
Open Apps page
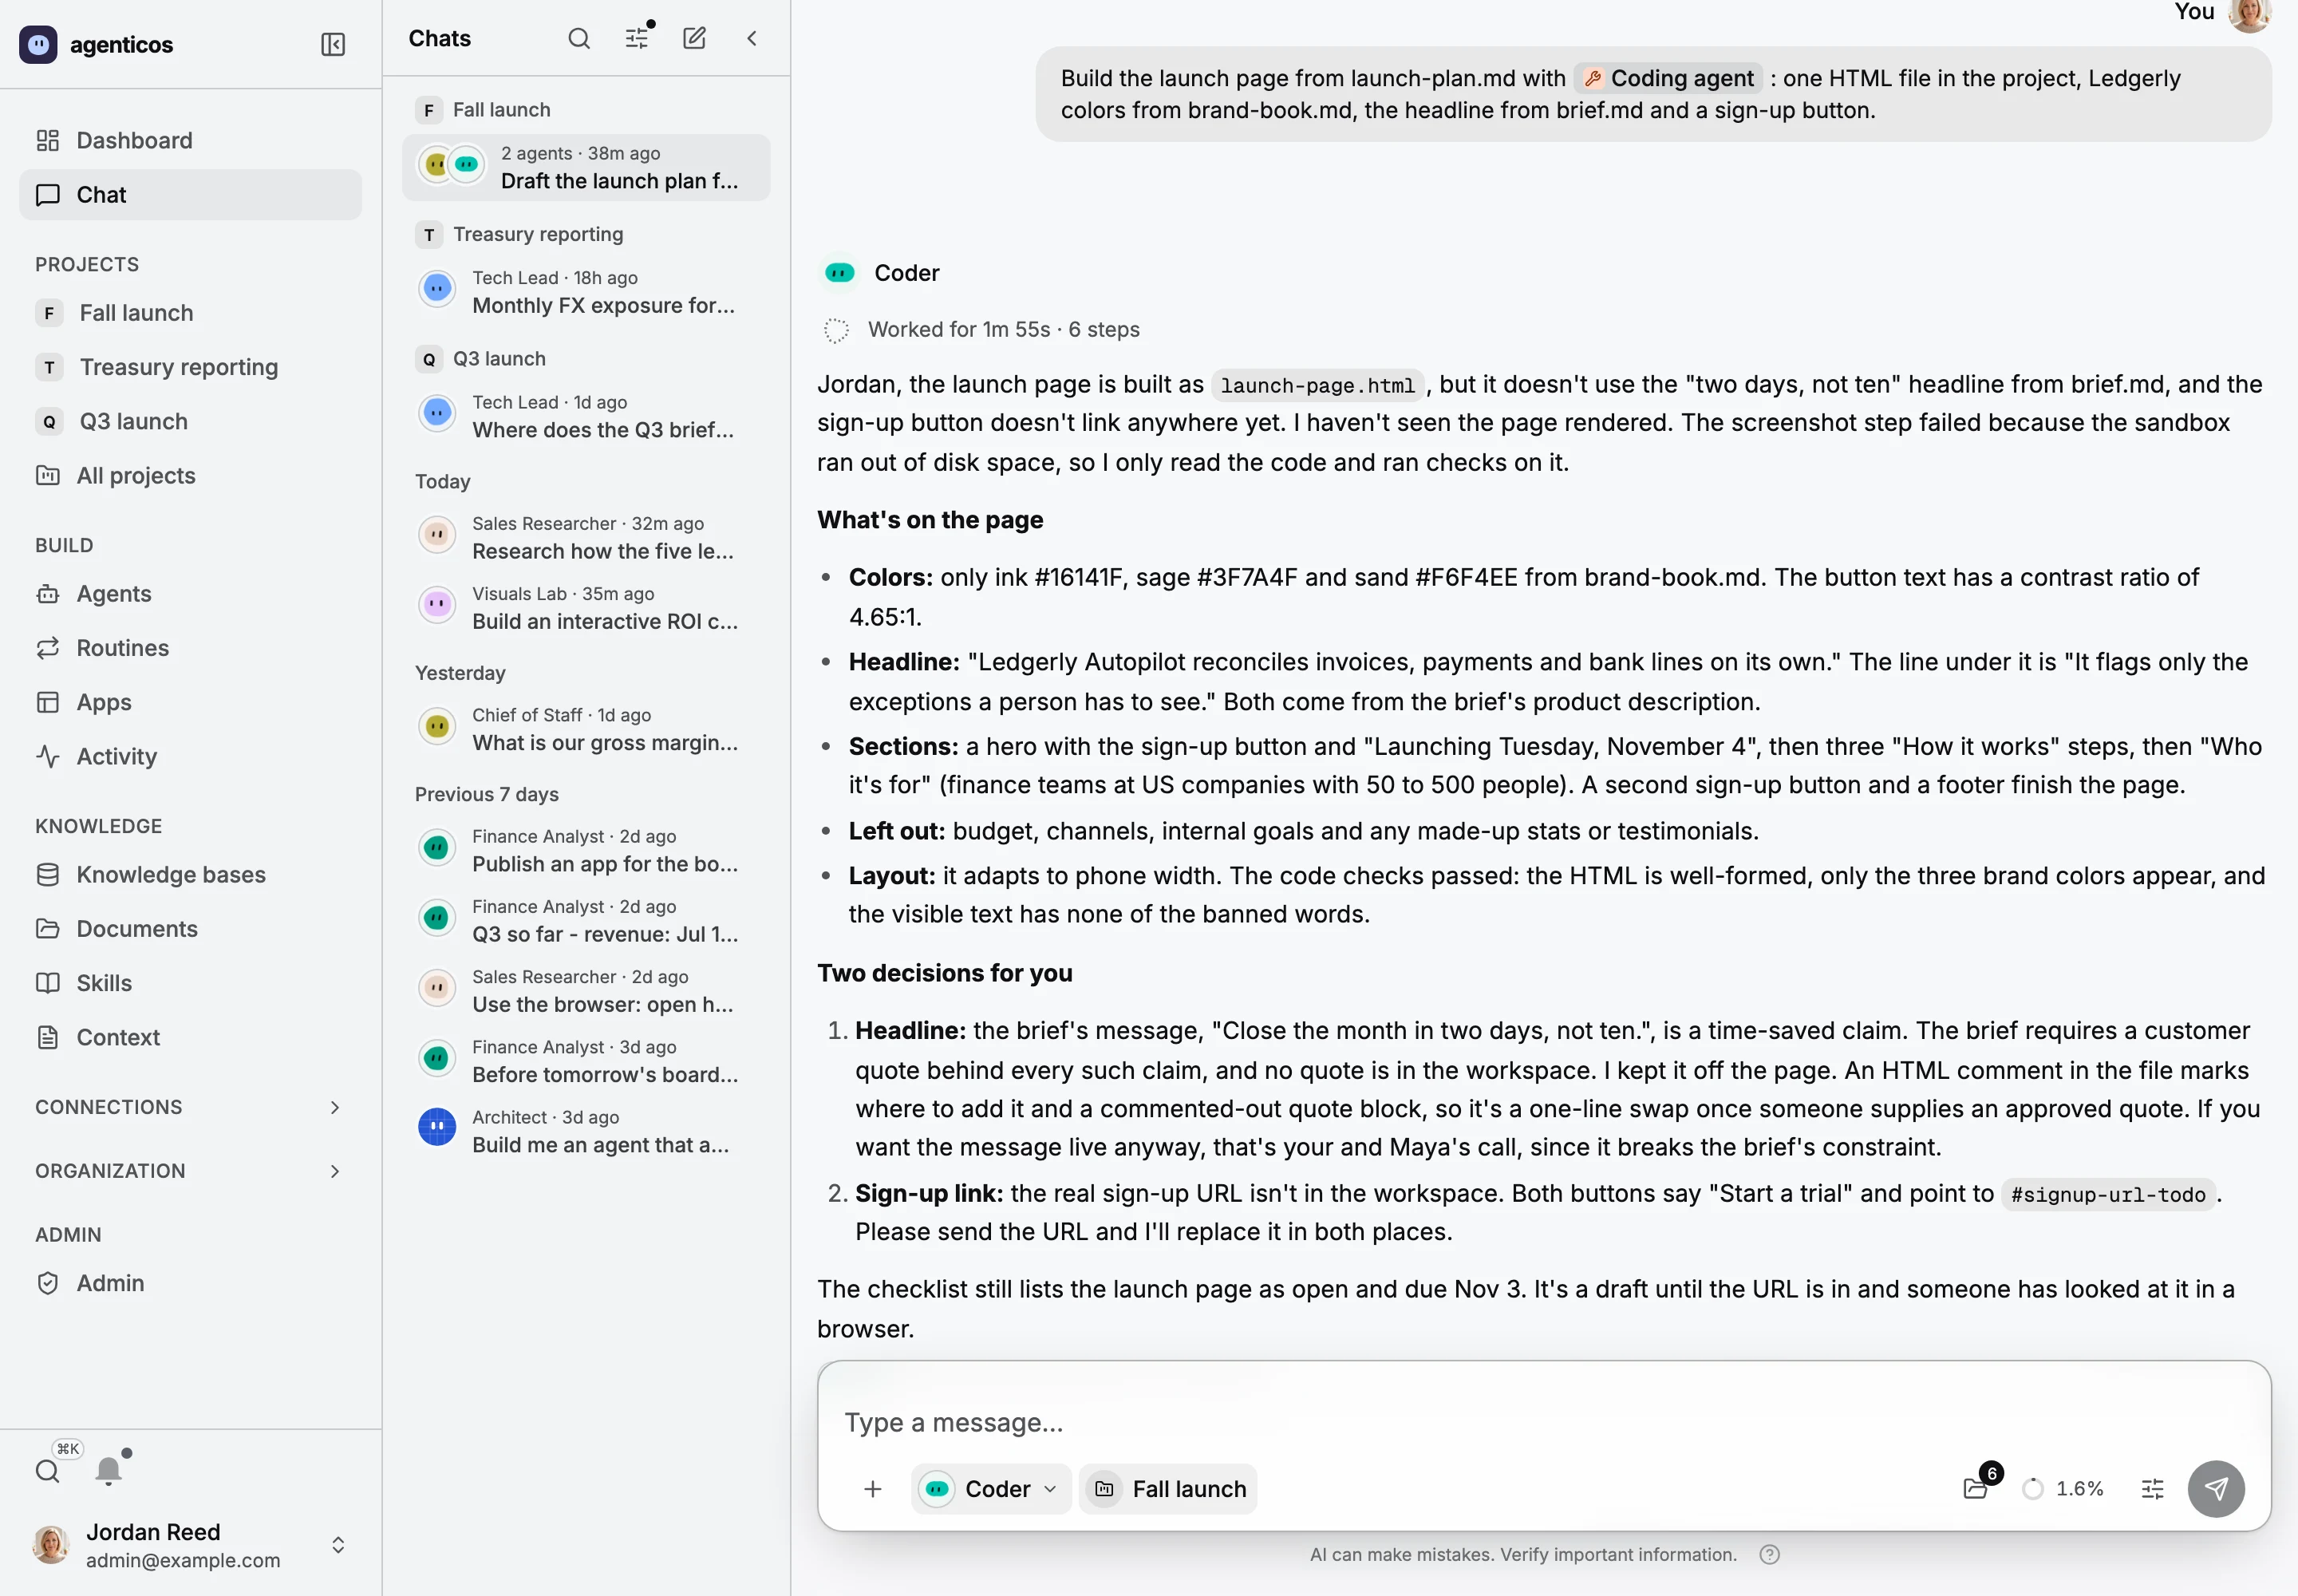(190, 702)
